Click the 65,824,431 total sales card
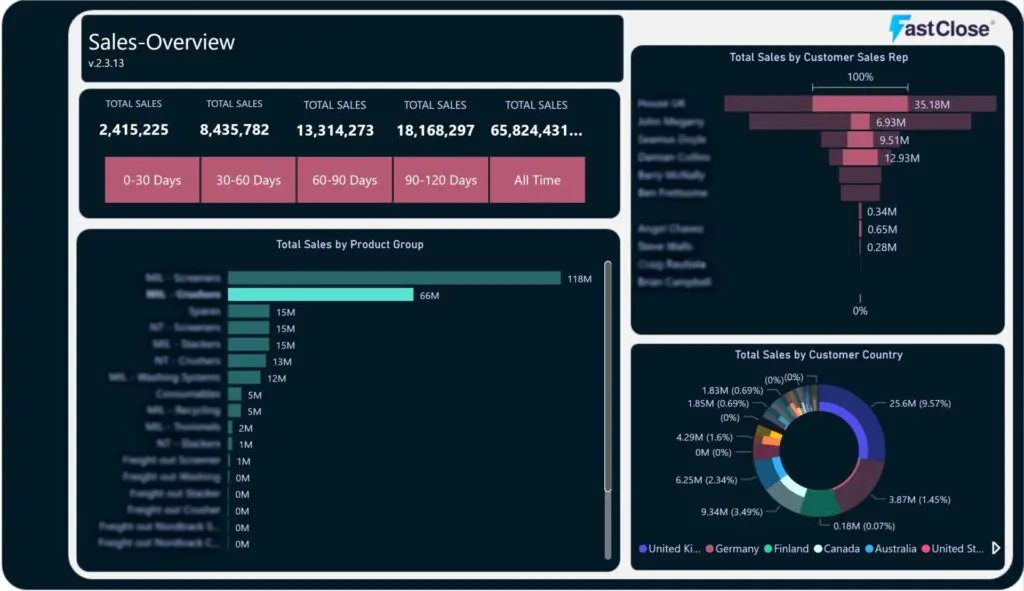This screenshot has height=591, width=1024. (x=536, y=130)
